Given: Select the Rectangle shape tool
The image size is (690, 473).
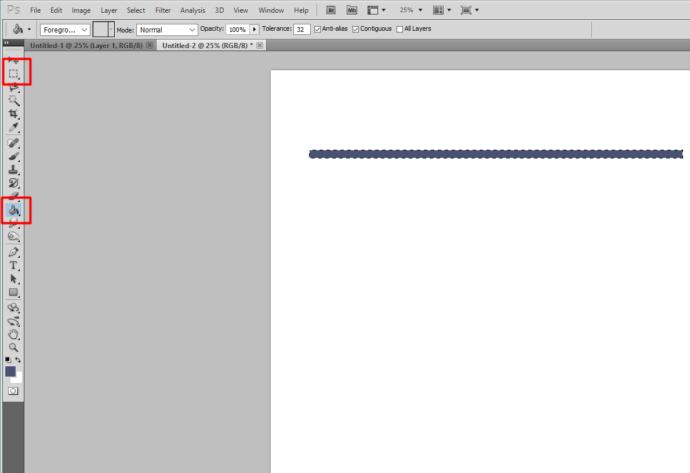Looking at the screenshot, I should [13, 293].
